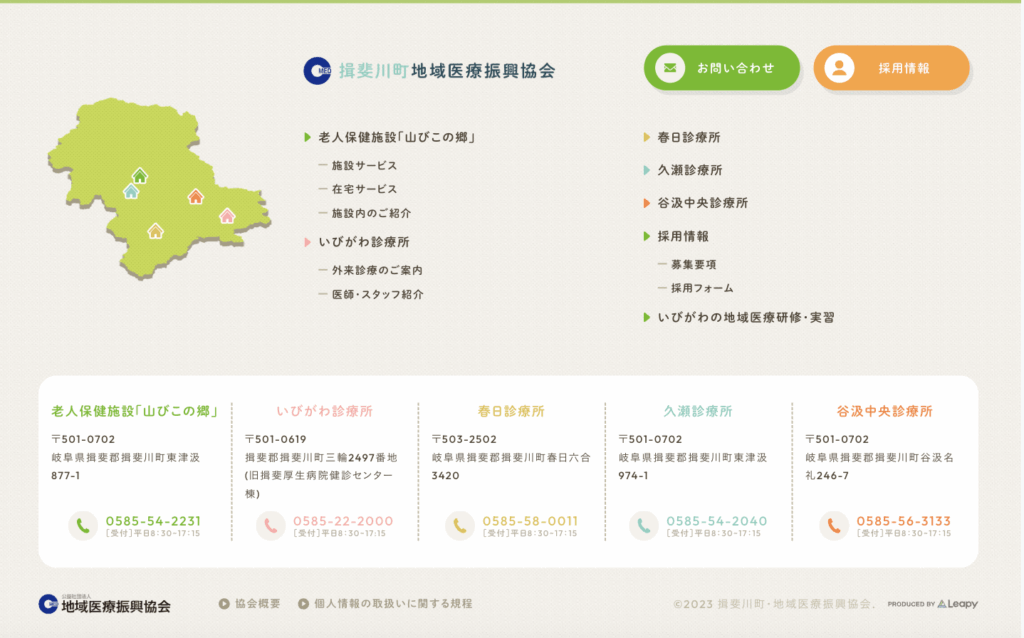Click the orange phone icon for 0585-56-3133

(833, 525)
